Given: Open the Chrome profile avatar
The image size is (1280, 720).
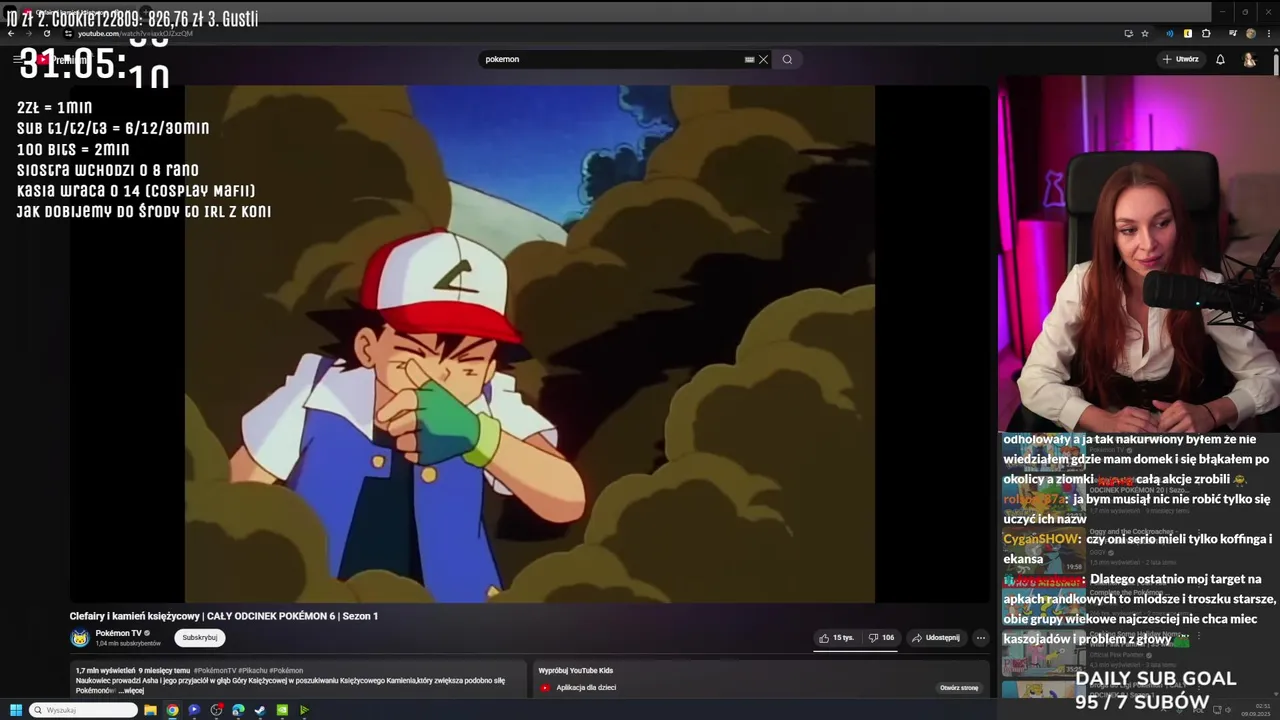Looking at the screenshot, I should click(x=1250, y=33).
